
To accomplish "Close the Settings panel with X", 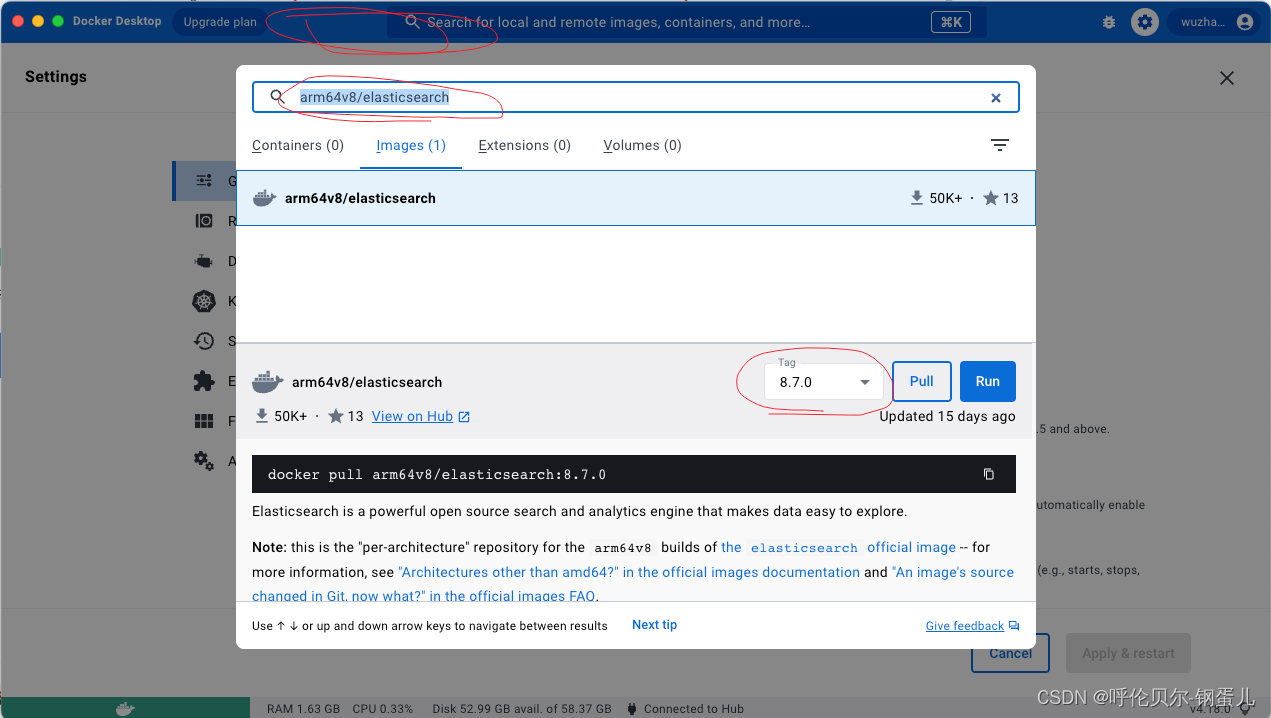I will pyautogui.click(x=1227, y=78).
